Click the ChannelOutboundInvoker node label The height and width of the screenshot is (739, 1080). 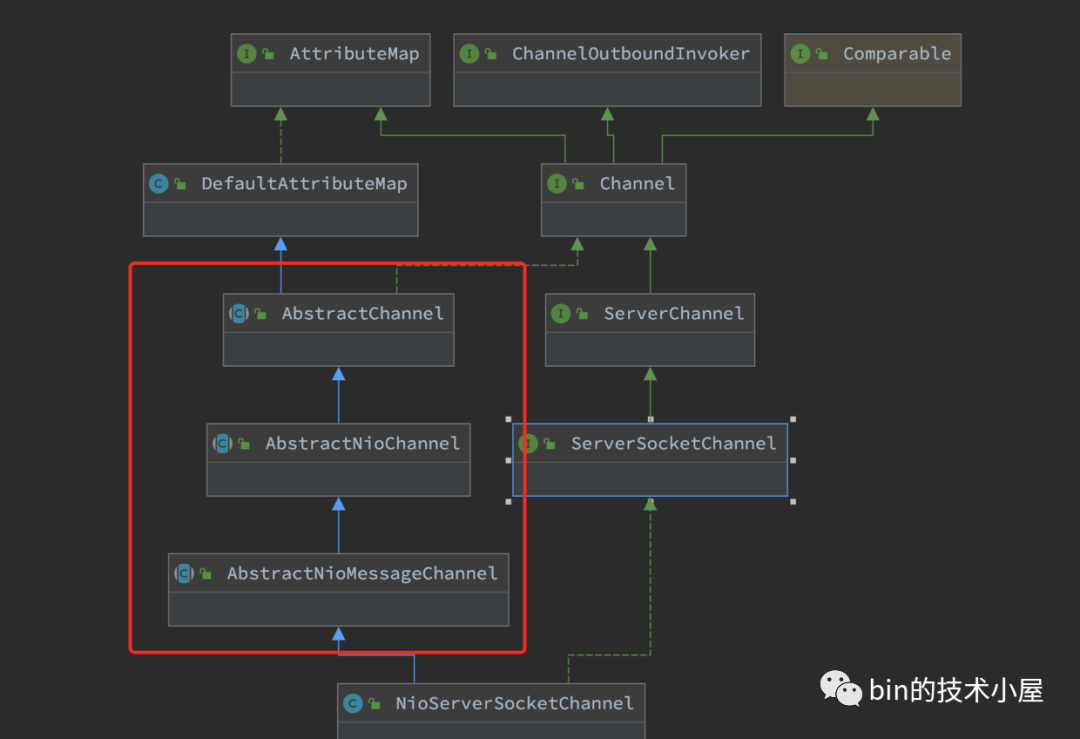631,54
